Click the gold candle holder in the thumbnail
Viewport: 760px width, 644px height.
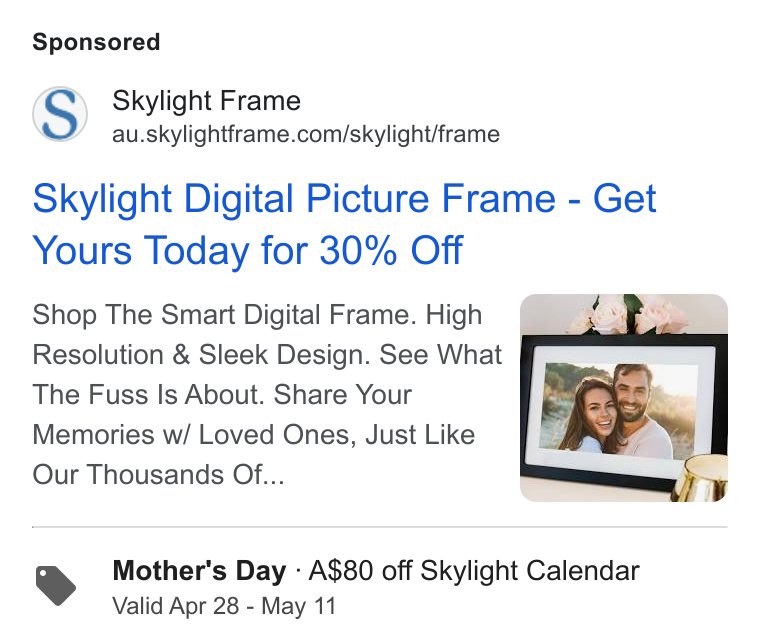coord(700,478)
